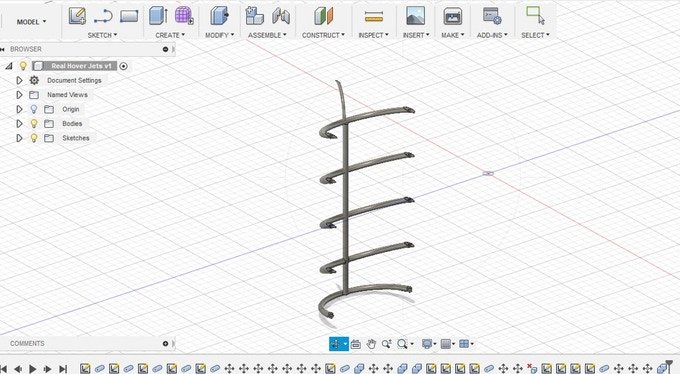The image size is (680, 374).
Task: Open the Scripts and Add-Ins icon
Action: click(x=492, y=16)
